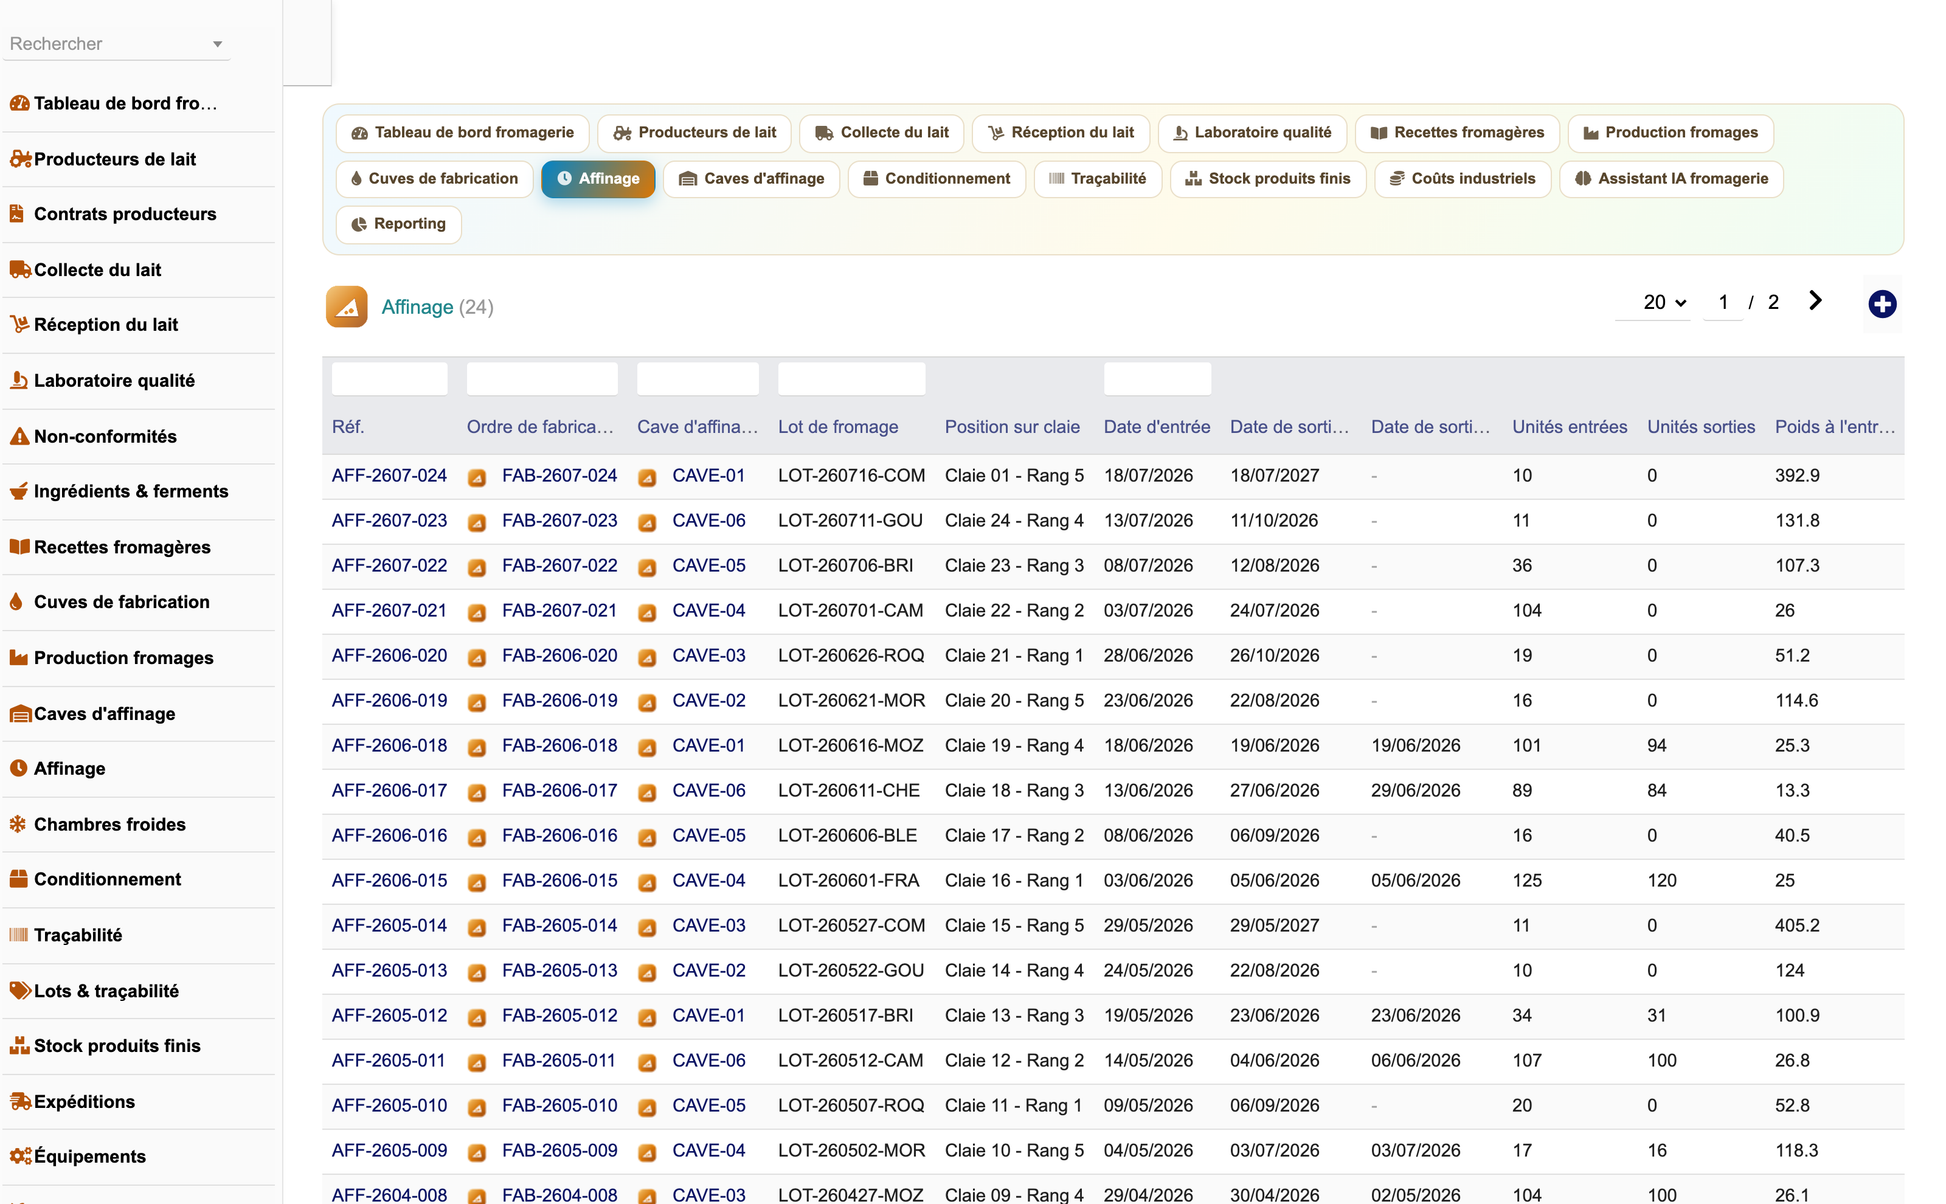The image size is (1946, 1204).
Task: Open Non-conformités in the sidebar
Action: tap(105, 437)
